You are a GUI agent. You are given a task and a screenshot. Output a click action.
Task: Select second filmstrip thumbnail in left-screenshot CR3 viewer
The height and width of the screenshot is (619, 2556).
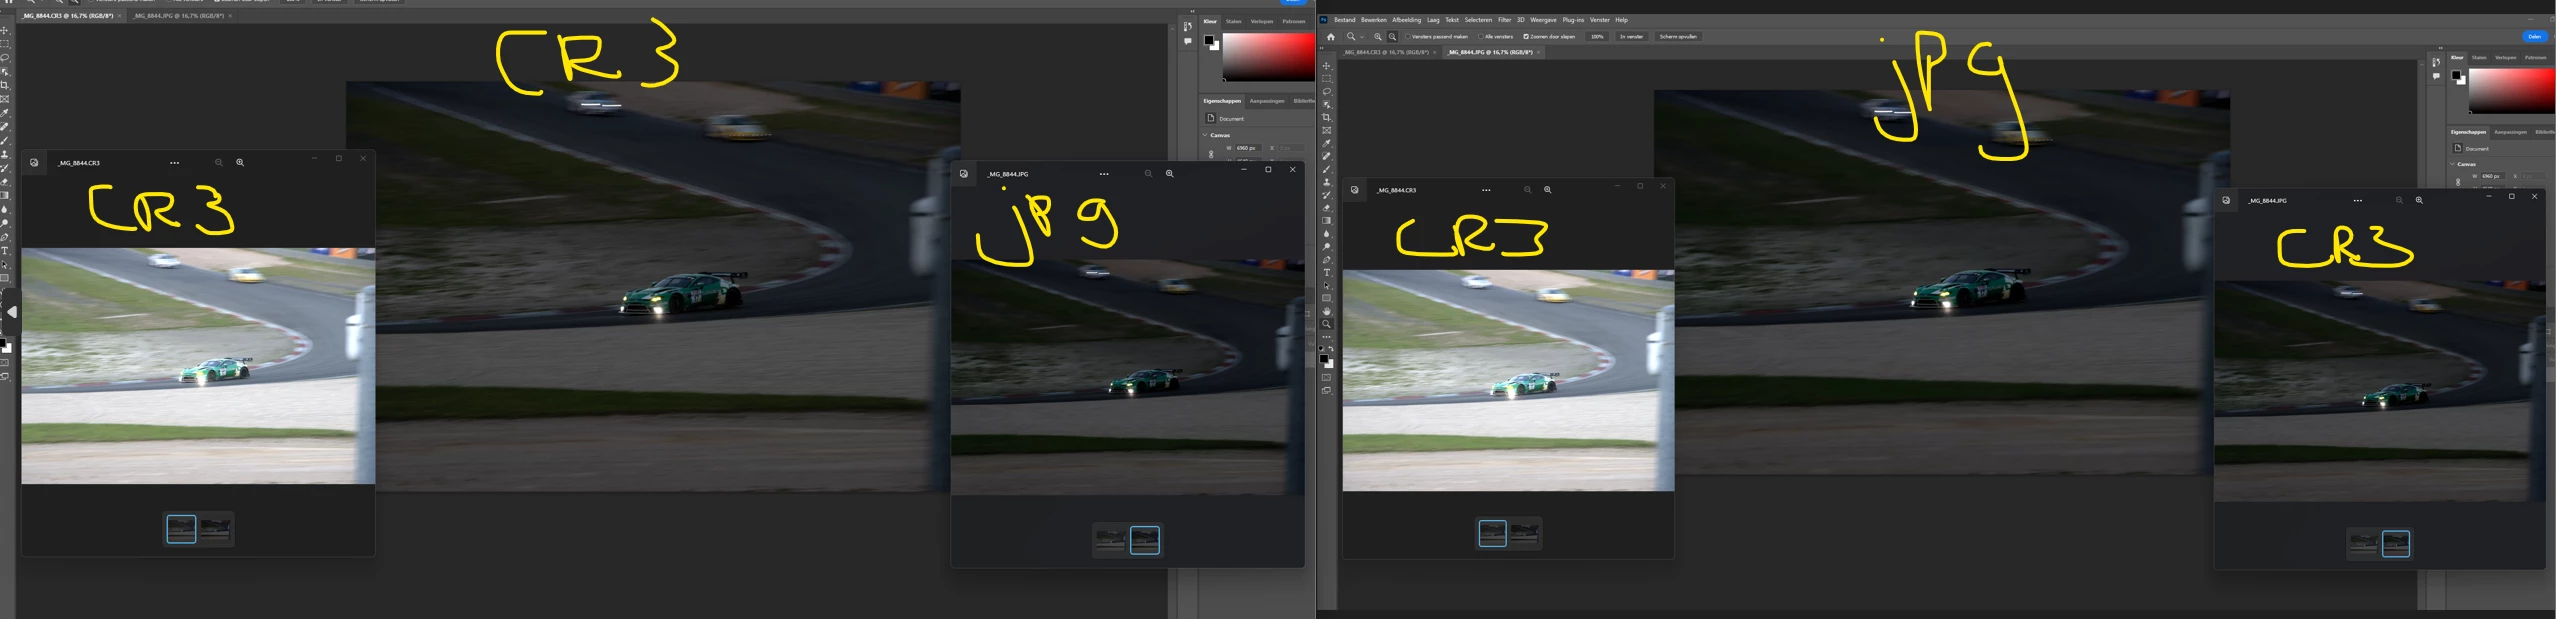(x=215, y=529)
